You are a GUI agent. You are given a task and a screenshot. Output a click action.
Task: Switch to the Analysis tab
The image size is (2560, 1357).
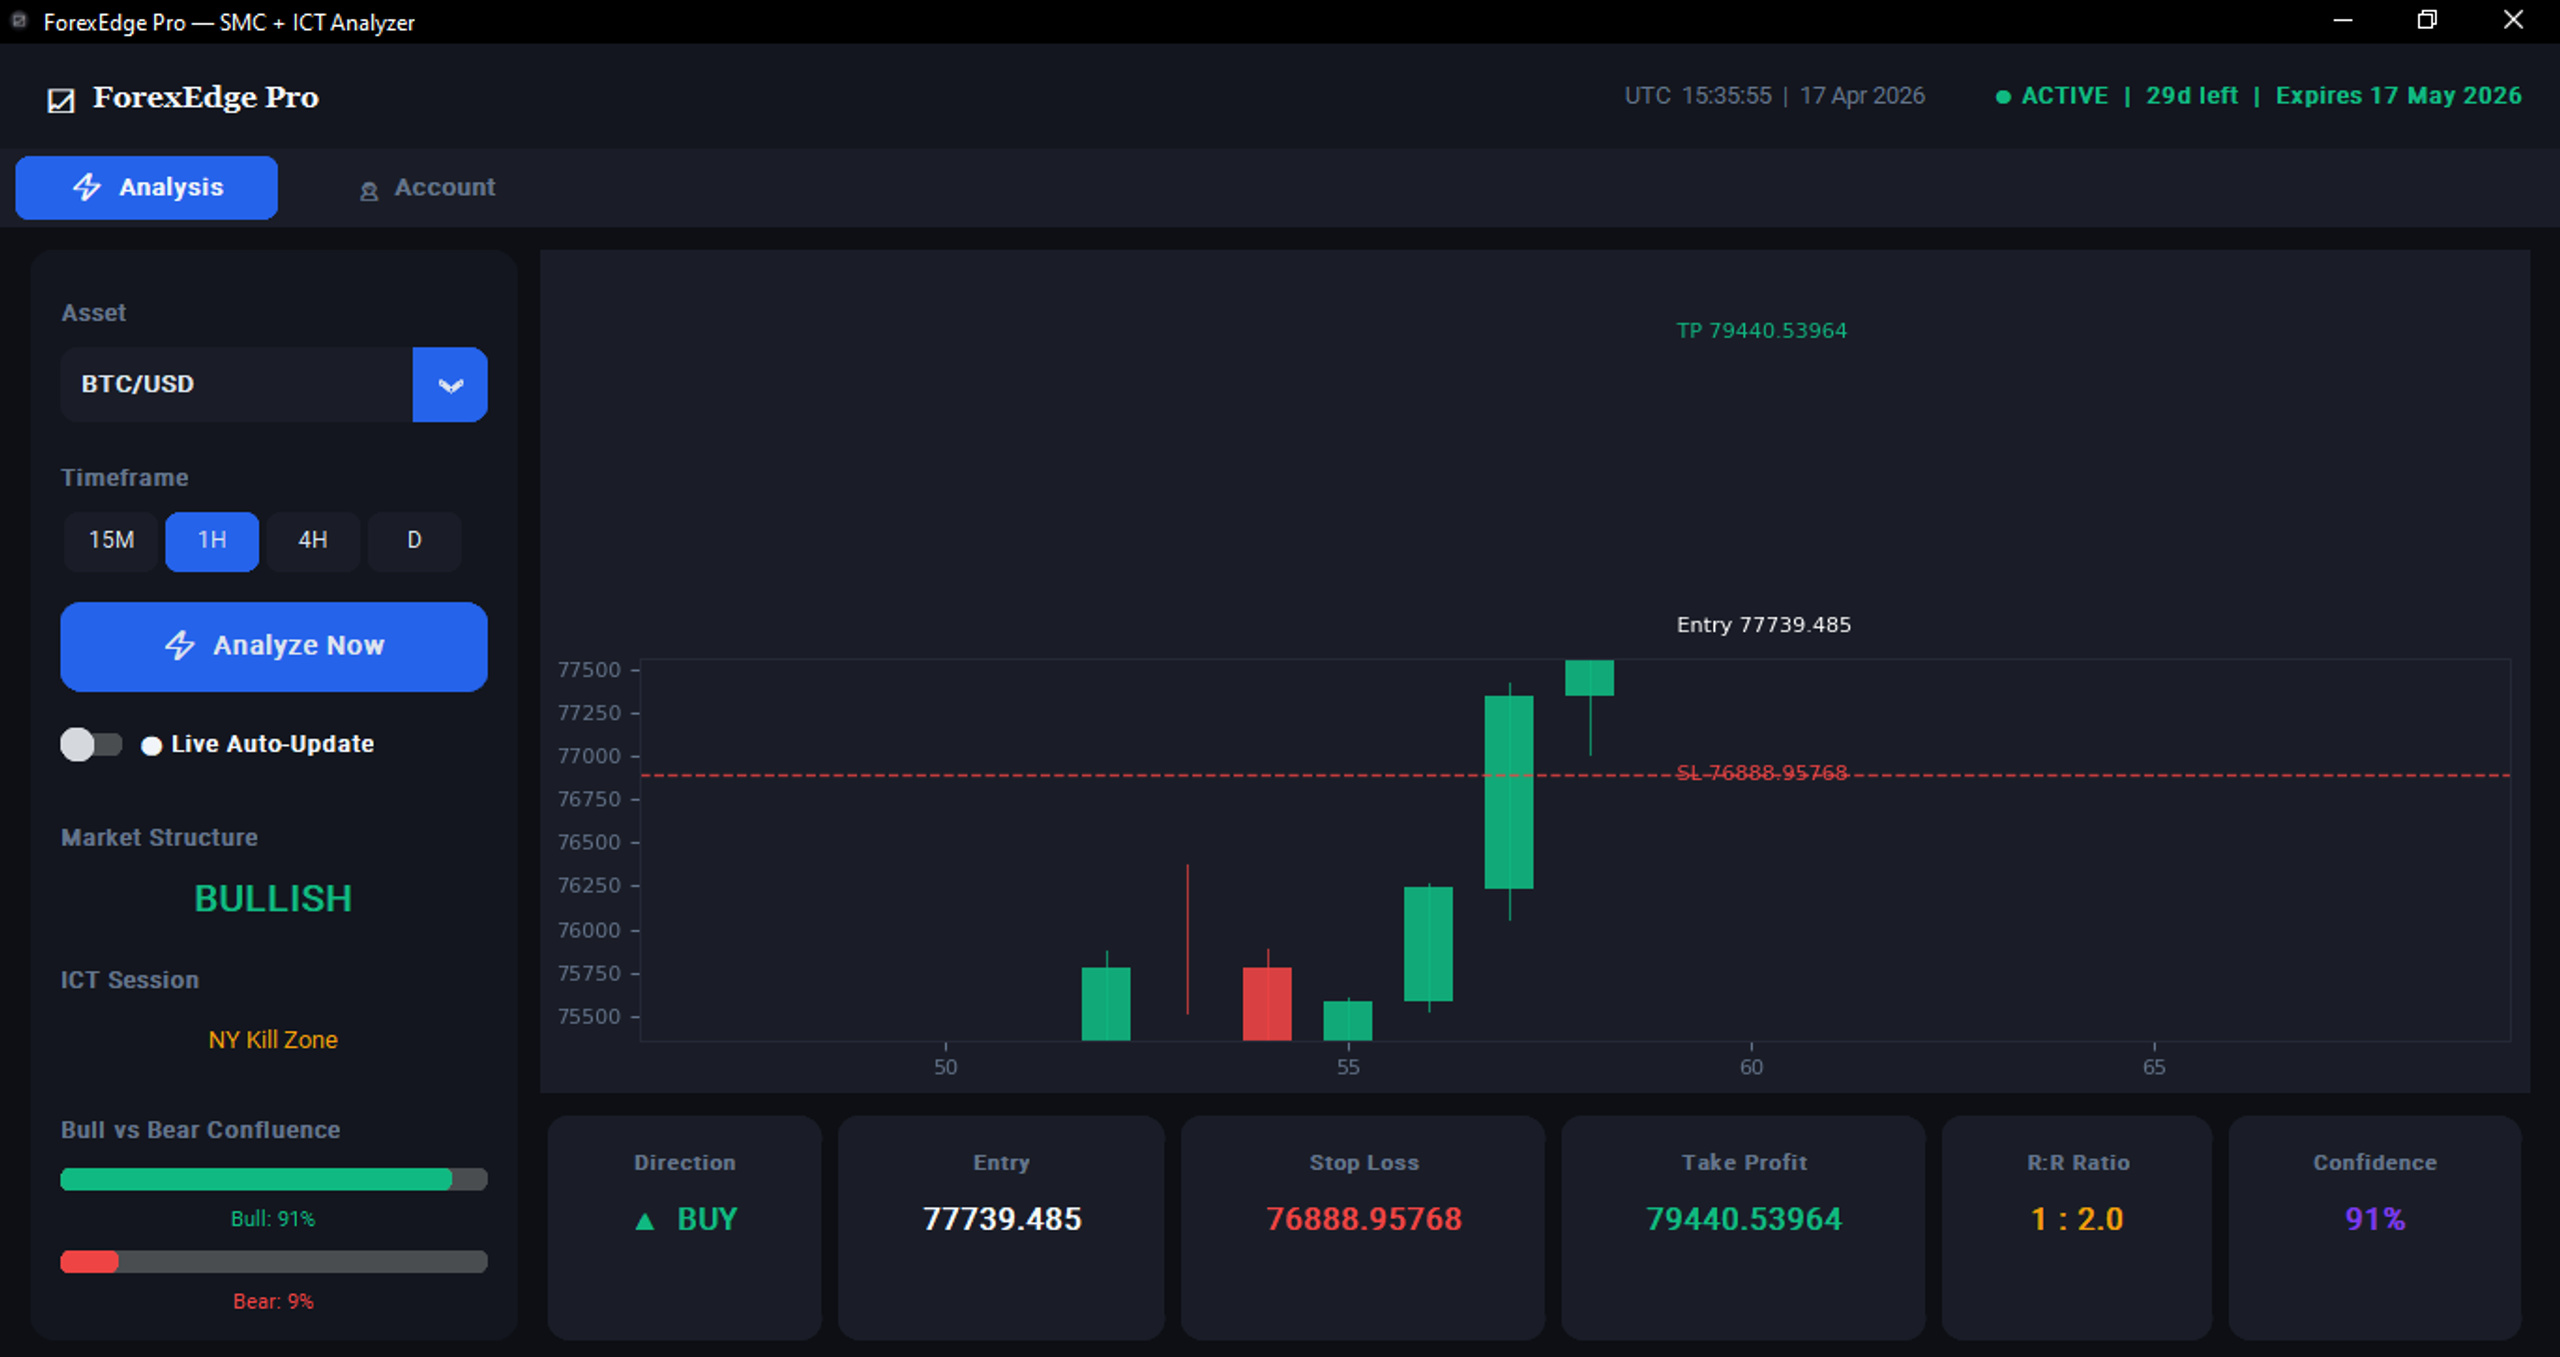(x=147, y=188)
